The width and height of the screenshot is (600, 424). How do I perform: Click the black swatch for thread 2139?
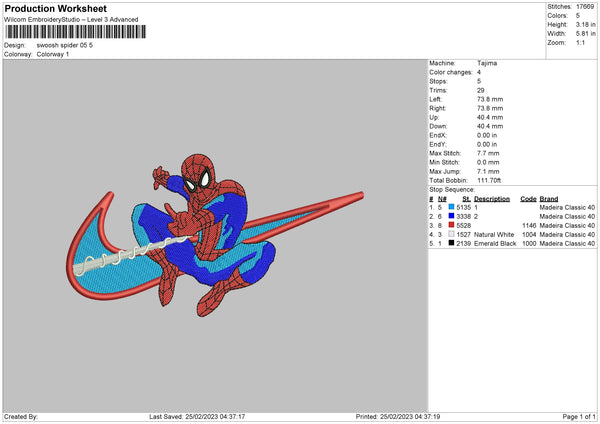pyautogui.click(x=452, y=243)
